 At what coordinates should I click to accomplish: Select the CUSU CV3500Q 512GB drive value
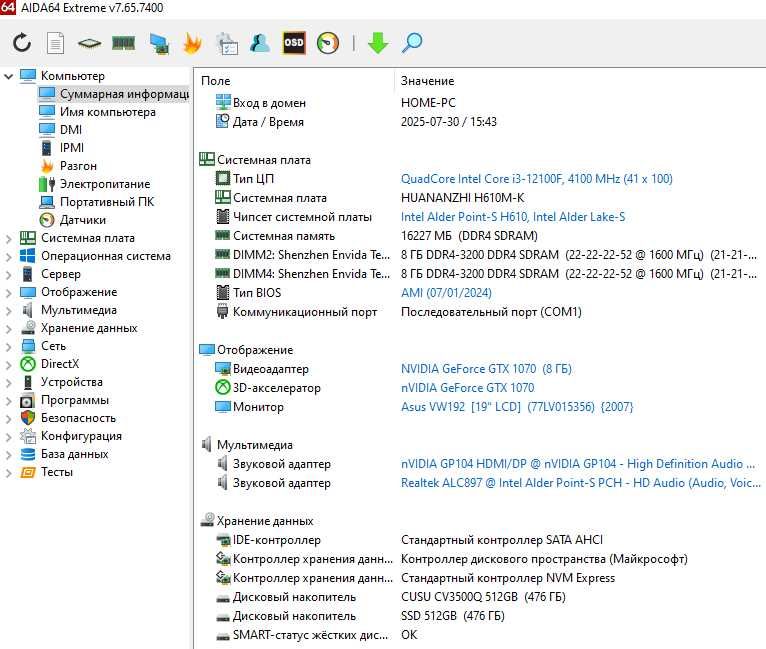[483, 597]
